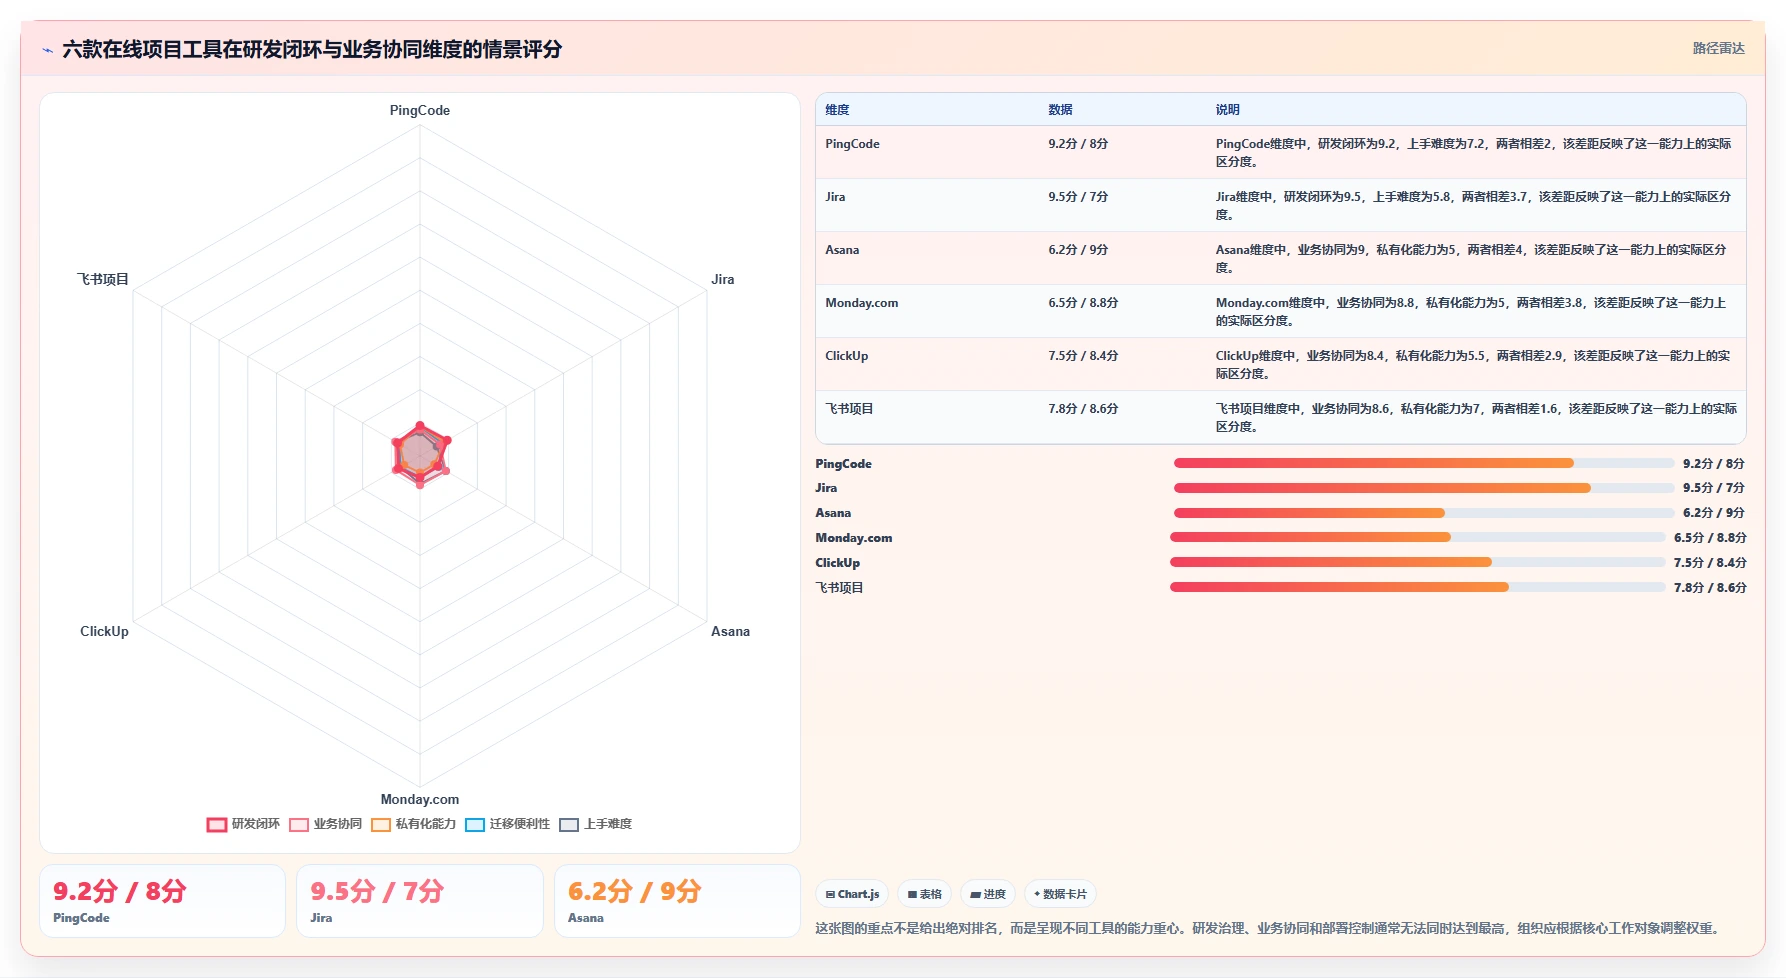Select the Jira cell in the table

coord(835,197)
